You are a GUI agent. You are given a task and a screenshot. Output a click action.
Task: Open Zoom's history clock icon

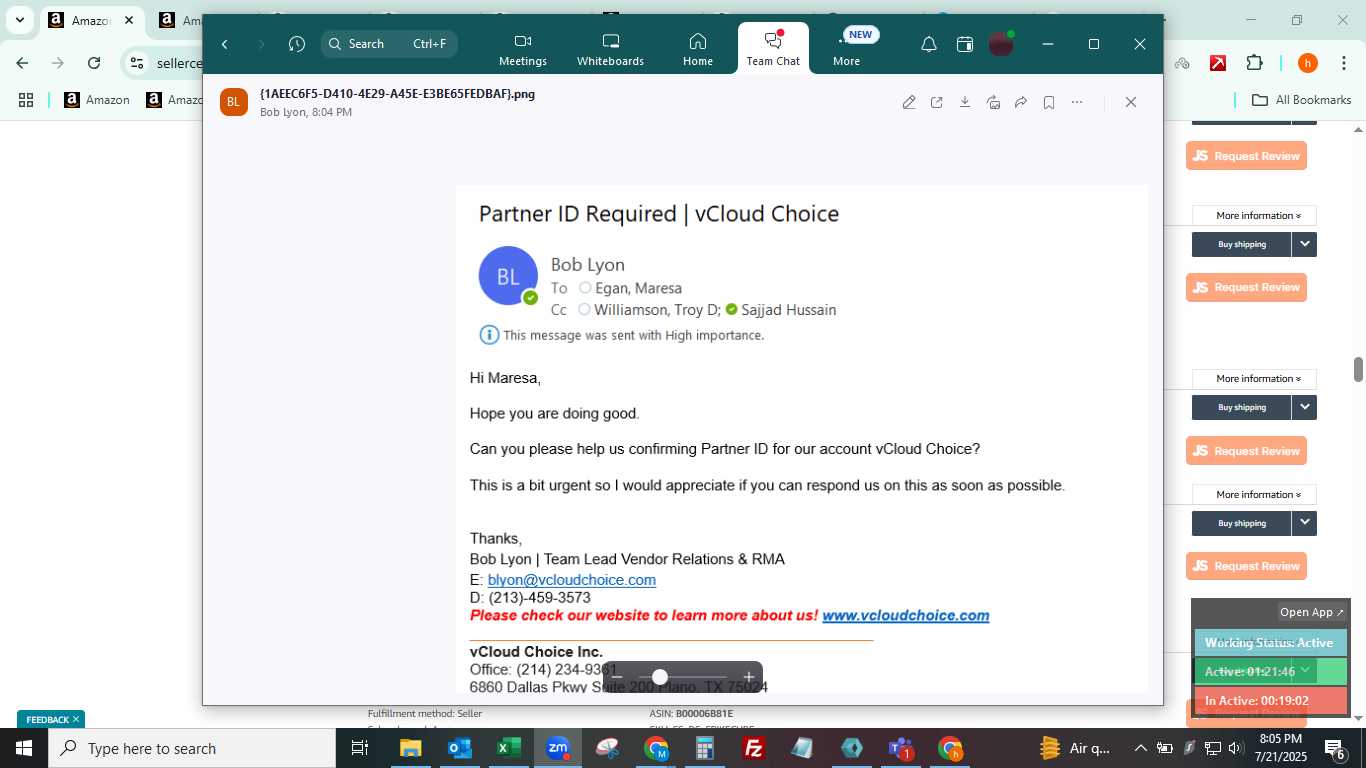[297, 44]
